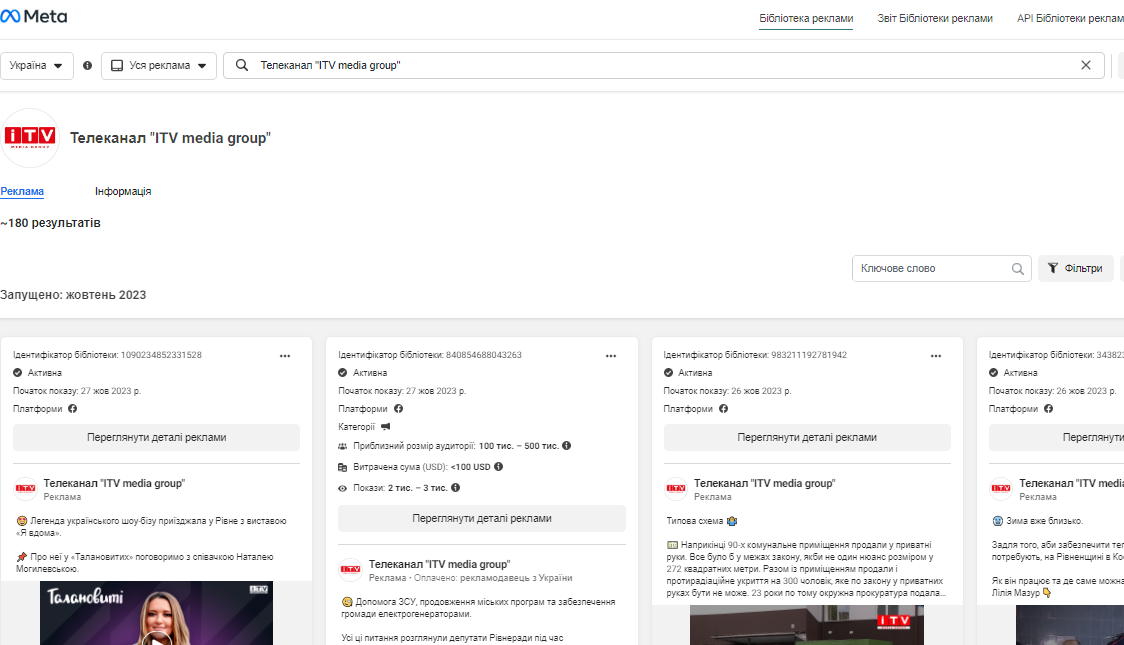The height and width of the screenshot is (645, 1124).
Task: Click the ITV avatar in the second ad post
Action: pyautogui.click(x=351, y=570)
